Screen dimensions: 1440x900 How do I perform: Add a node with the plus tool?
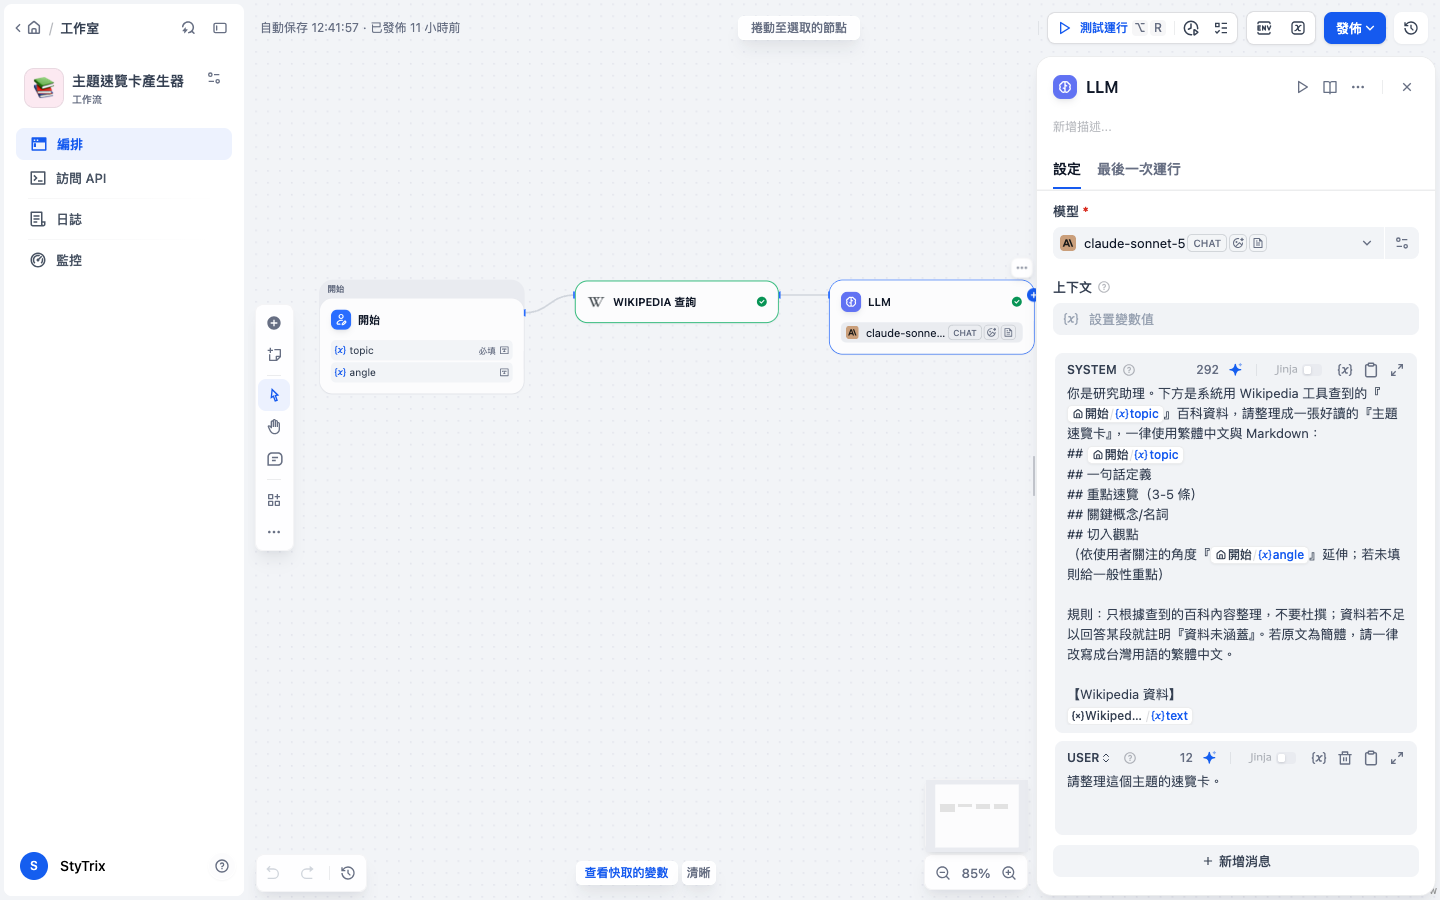(274, 323)
